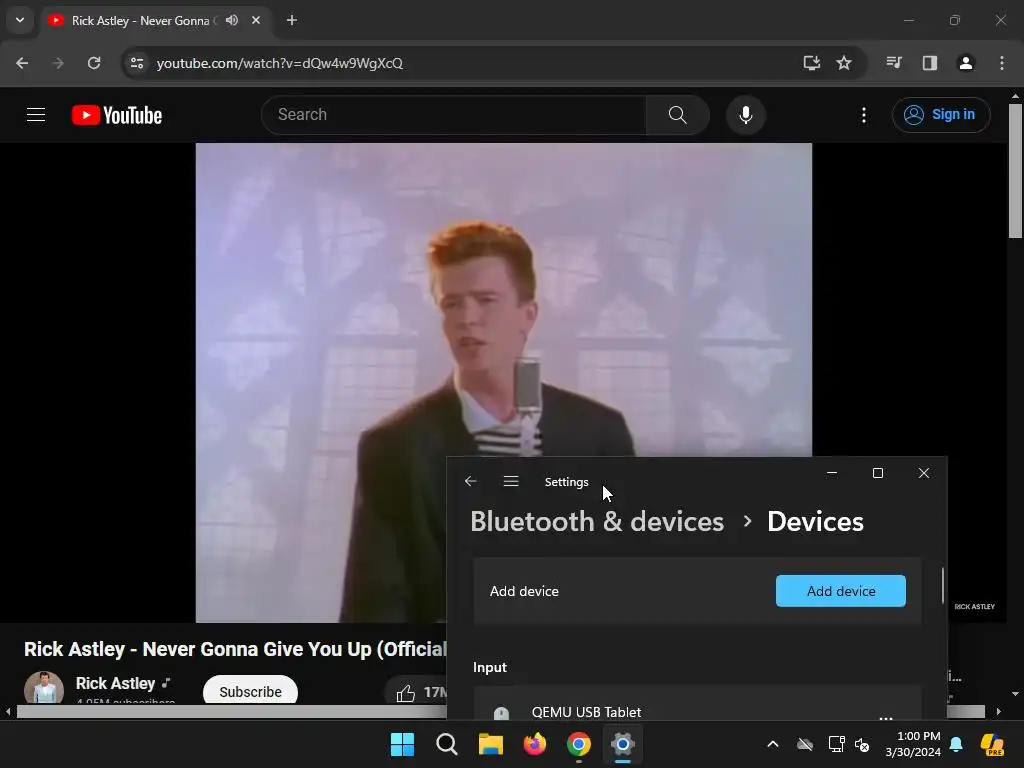1024x768 pixels.
Task: Open Chrome three-dot customize menu
Action: (1002, 63)
